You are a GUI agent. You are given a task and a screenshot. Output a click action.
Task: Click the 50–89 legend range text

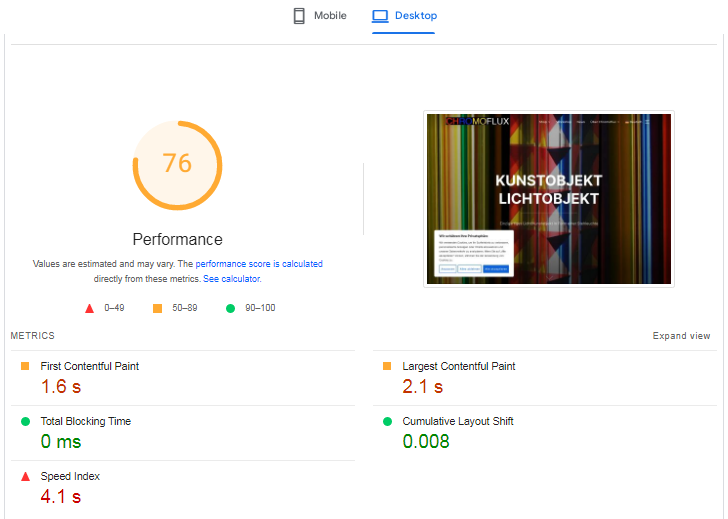pos(185,308)
